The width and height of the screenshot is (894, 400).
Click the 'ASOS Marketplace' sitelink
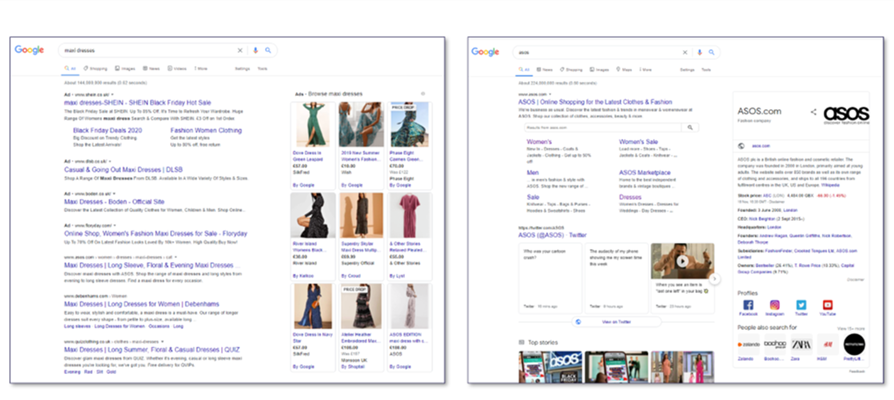click(x=645, y=173)
